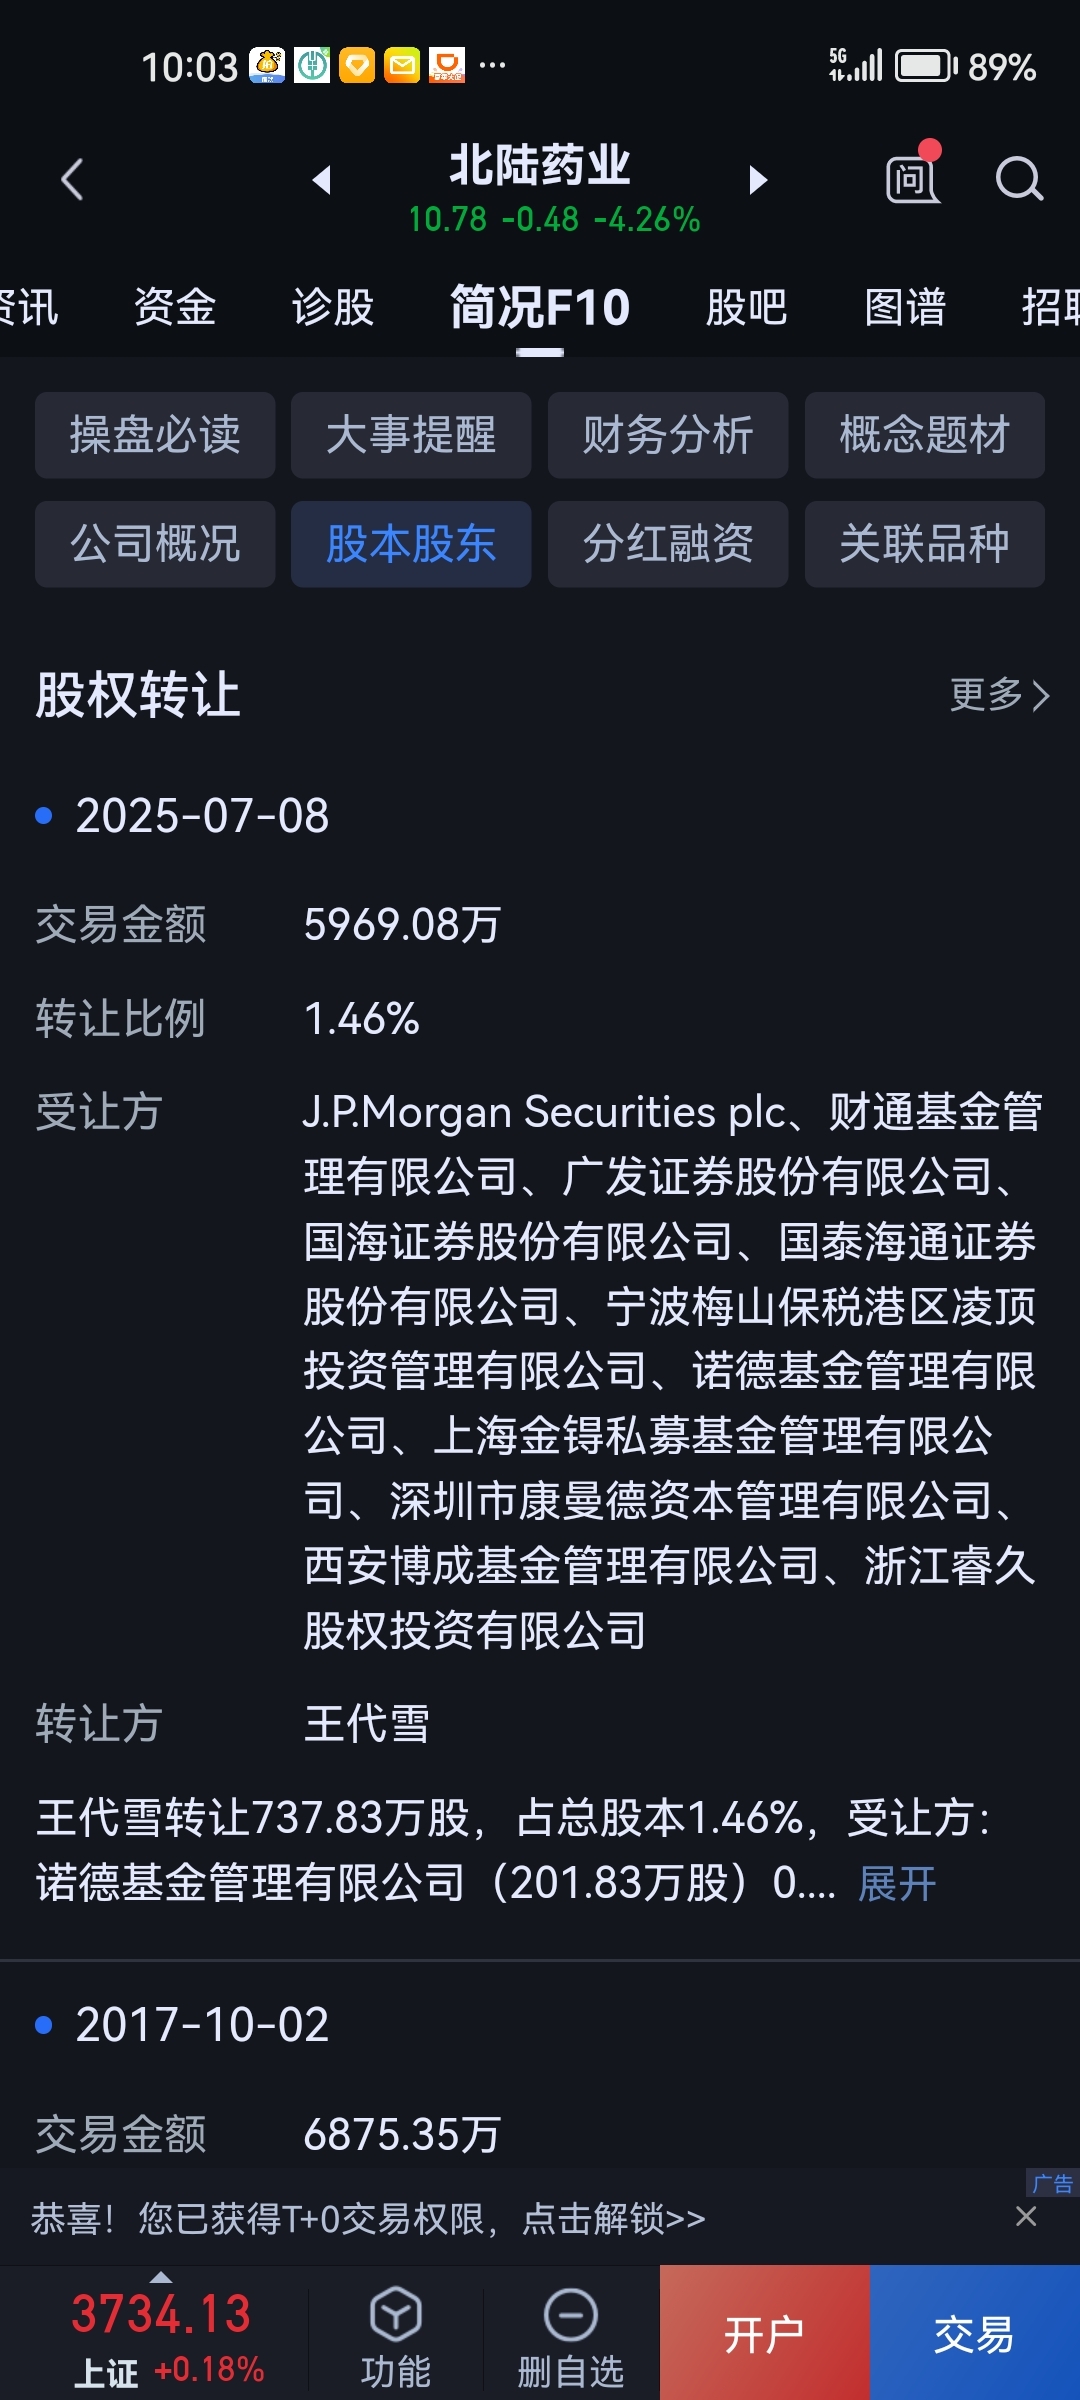The width and height of the screenshot is (1080, 2400).
Task: Go to previous stock with left triangle
Action: [321, 180]
